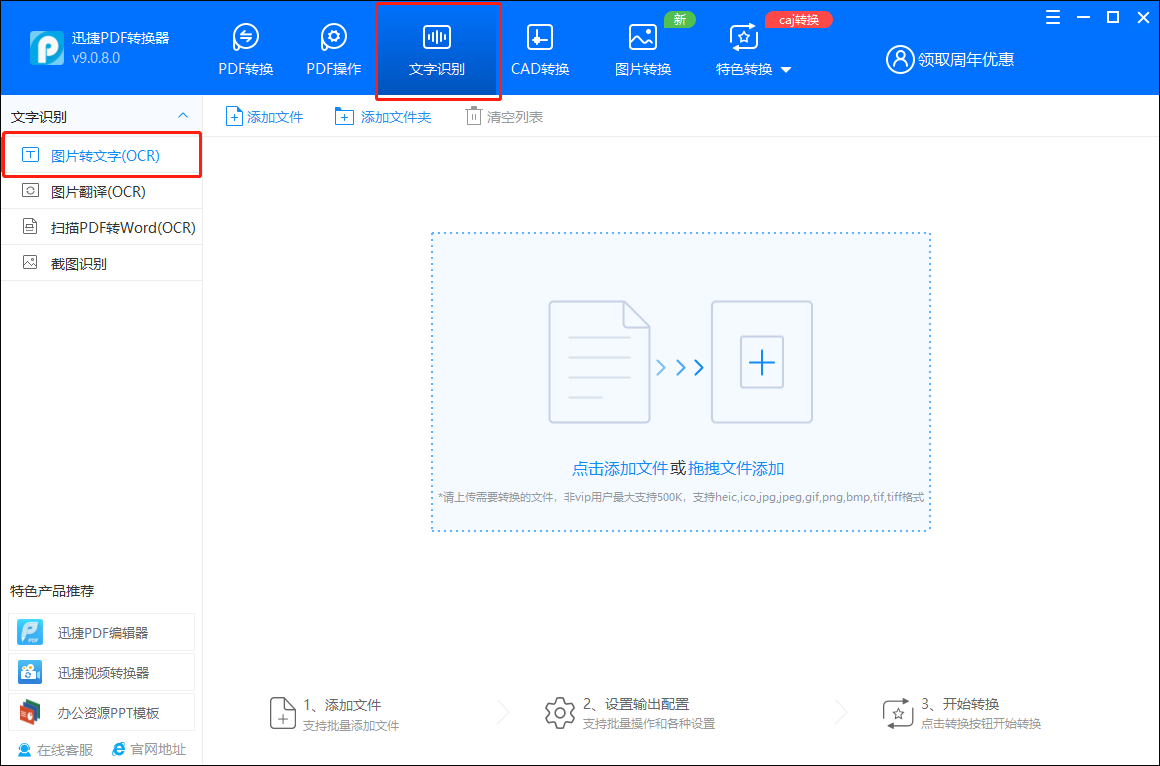
Task: Click the 领取周年优惠 user link
Action: tap(950, 59)
